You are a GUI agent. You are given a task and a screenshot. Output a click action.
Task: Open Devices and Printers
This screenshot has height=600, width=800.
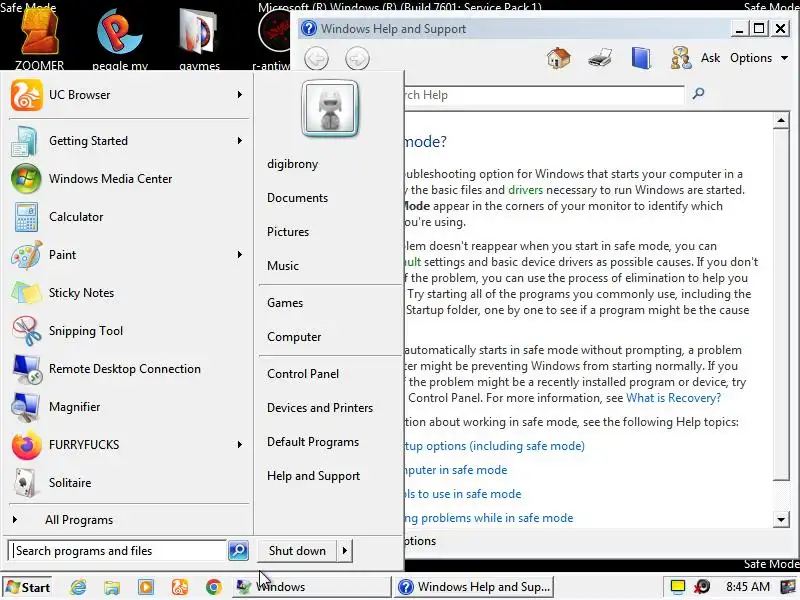(x=320, y=408)
